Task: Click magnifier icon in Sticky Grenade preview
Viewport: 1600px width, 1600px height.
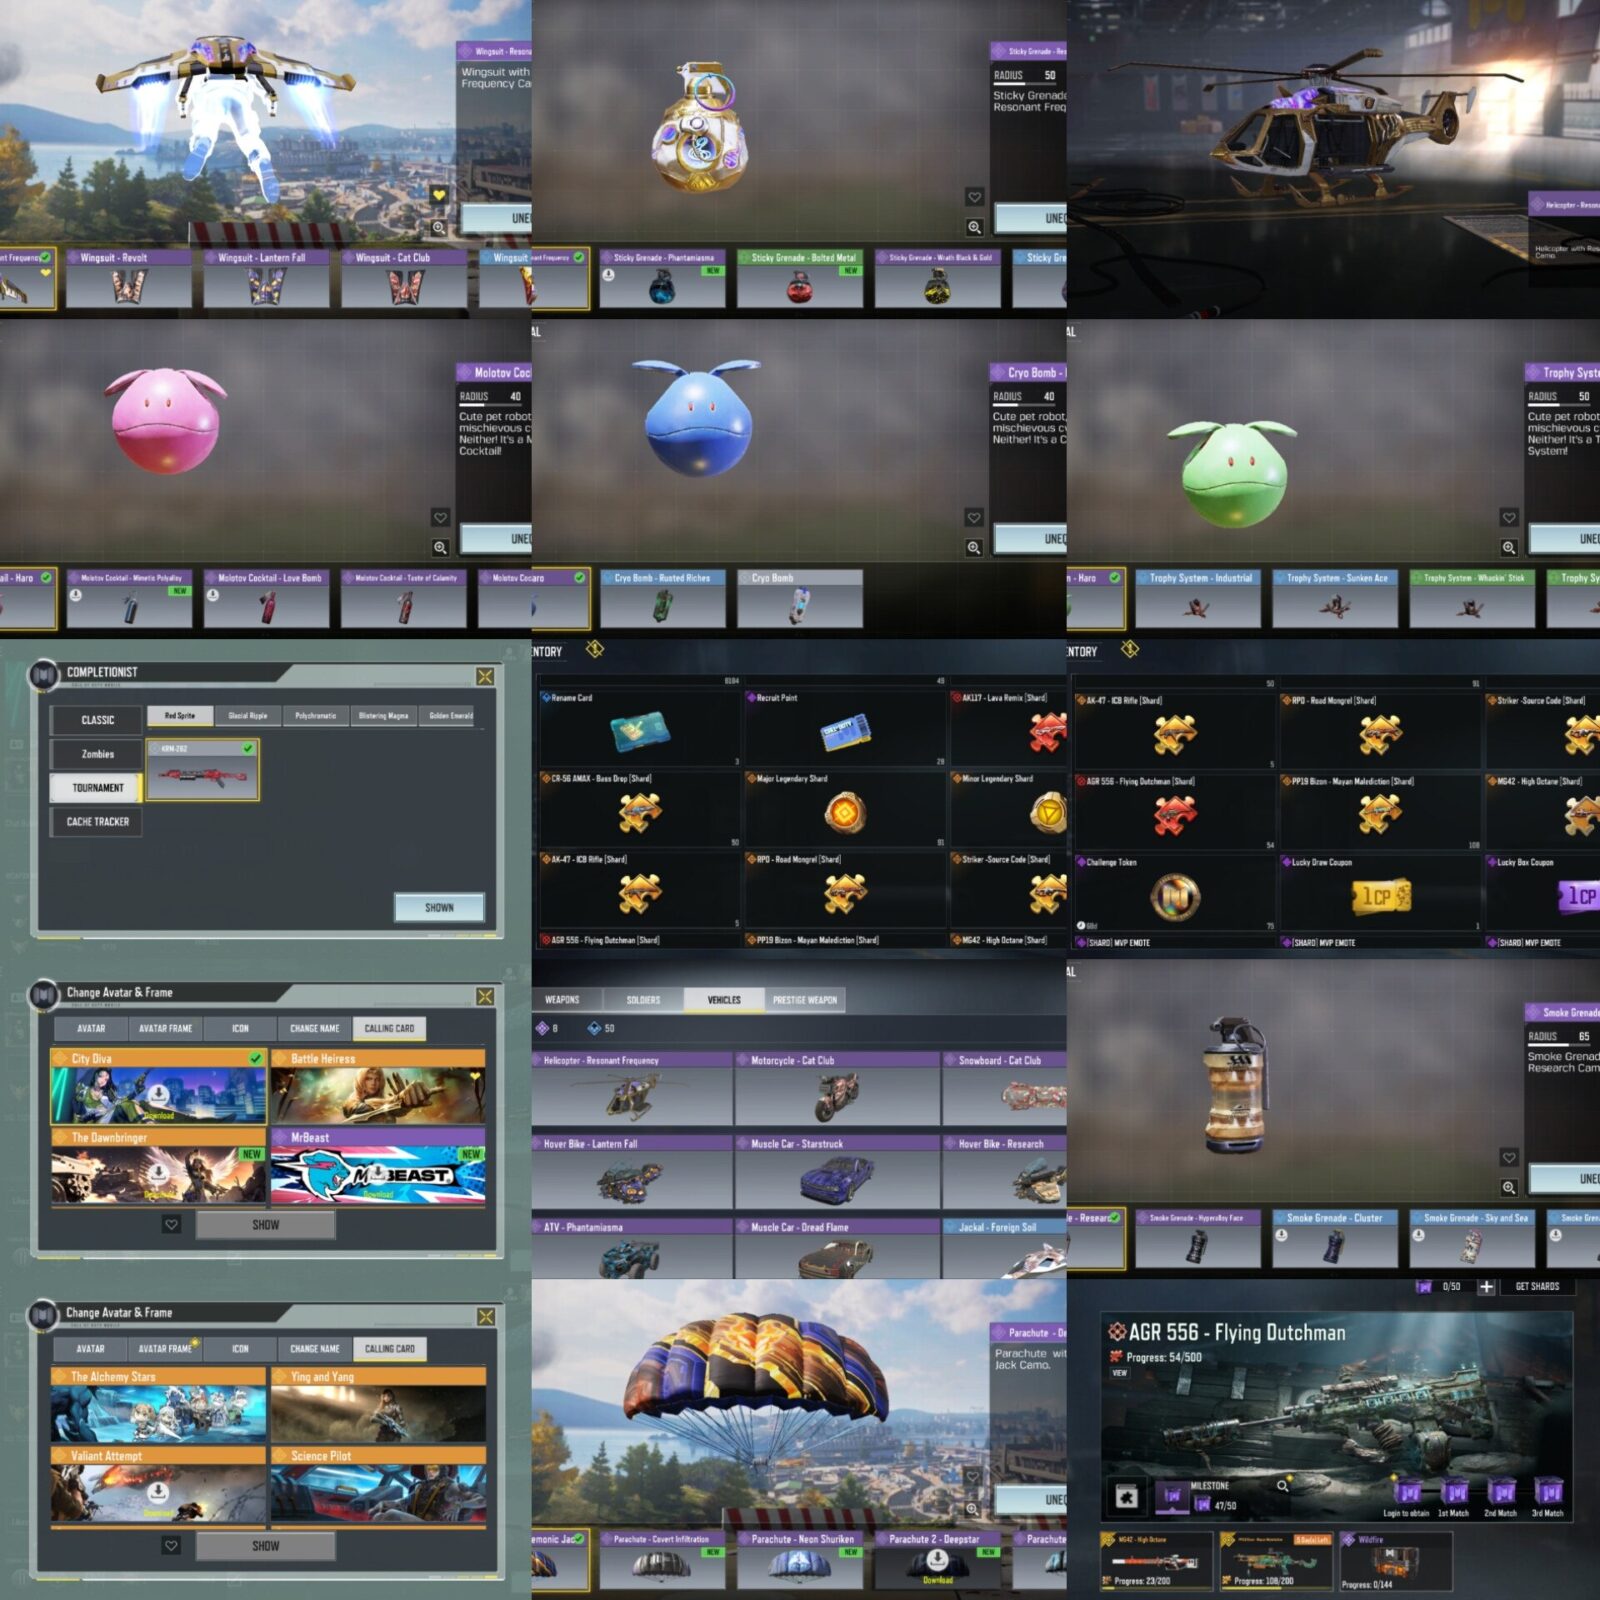Action: 974,228
